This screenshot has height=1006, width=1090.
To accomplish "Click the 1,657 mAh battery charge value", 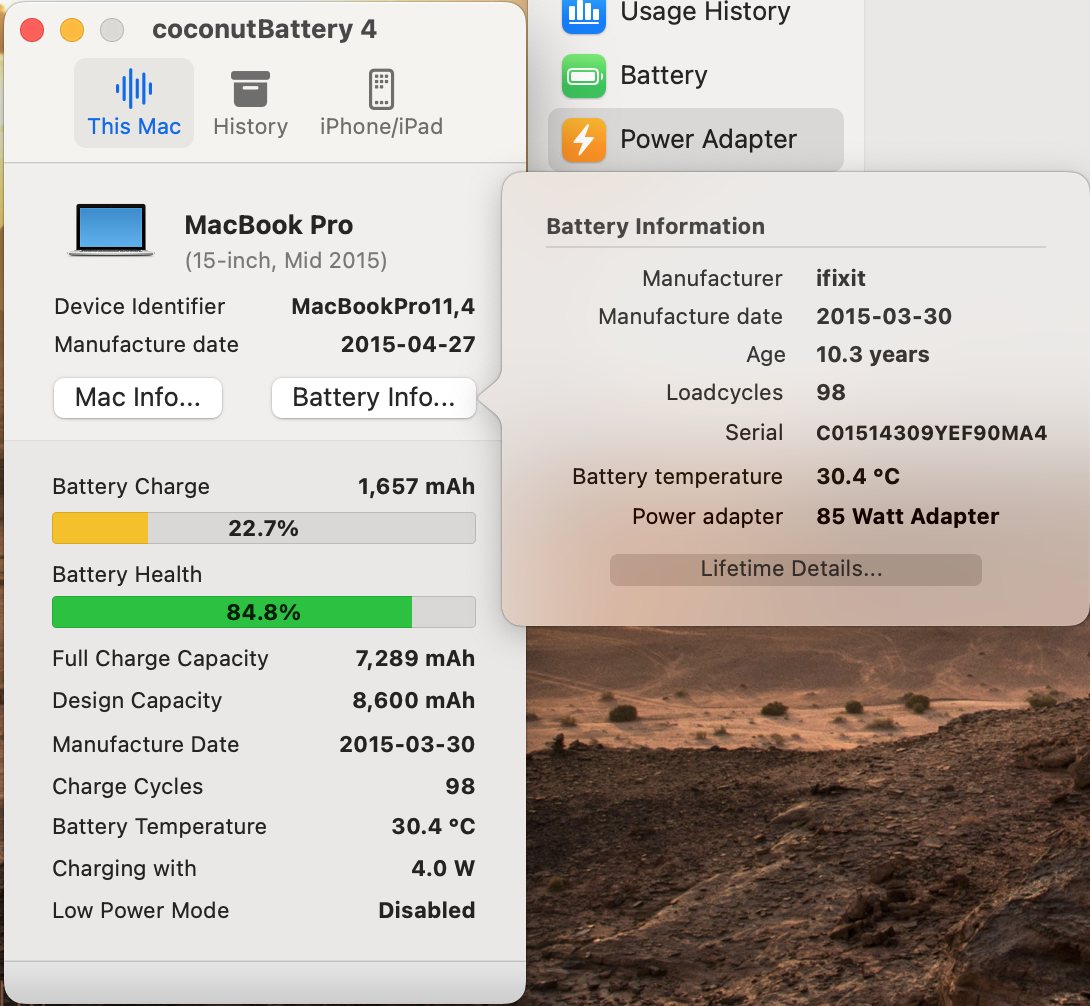I will click(x=416, y=487).
